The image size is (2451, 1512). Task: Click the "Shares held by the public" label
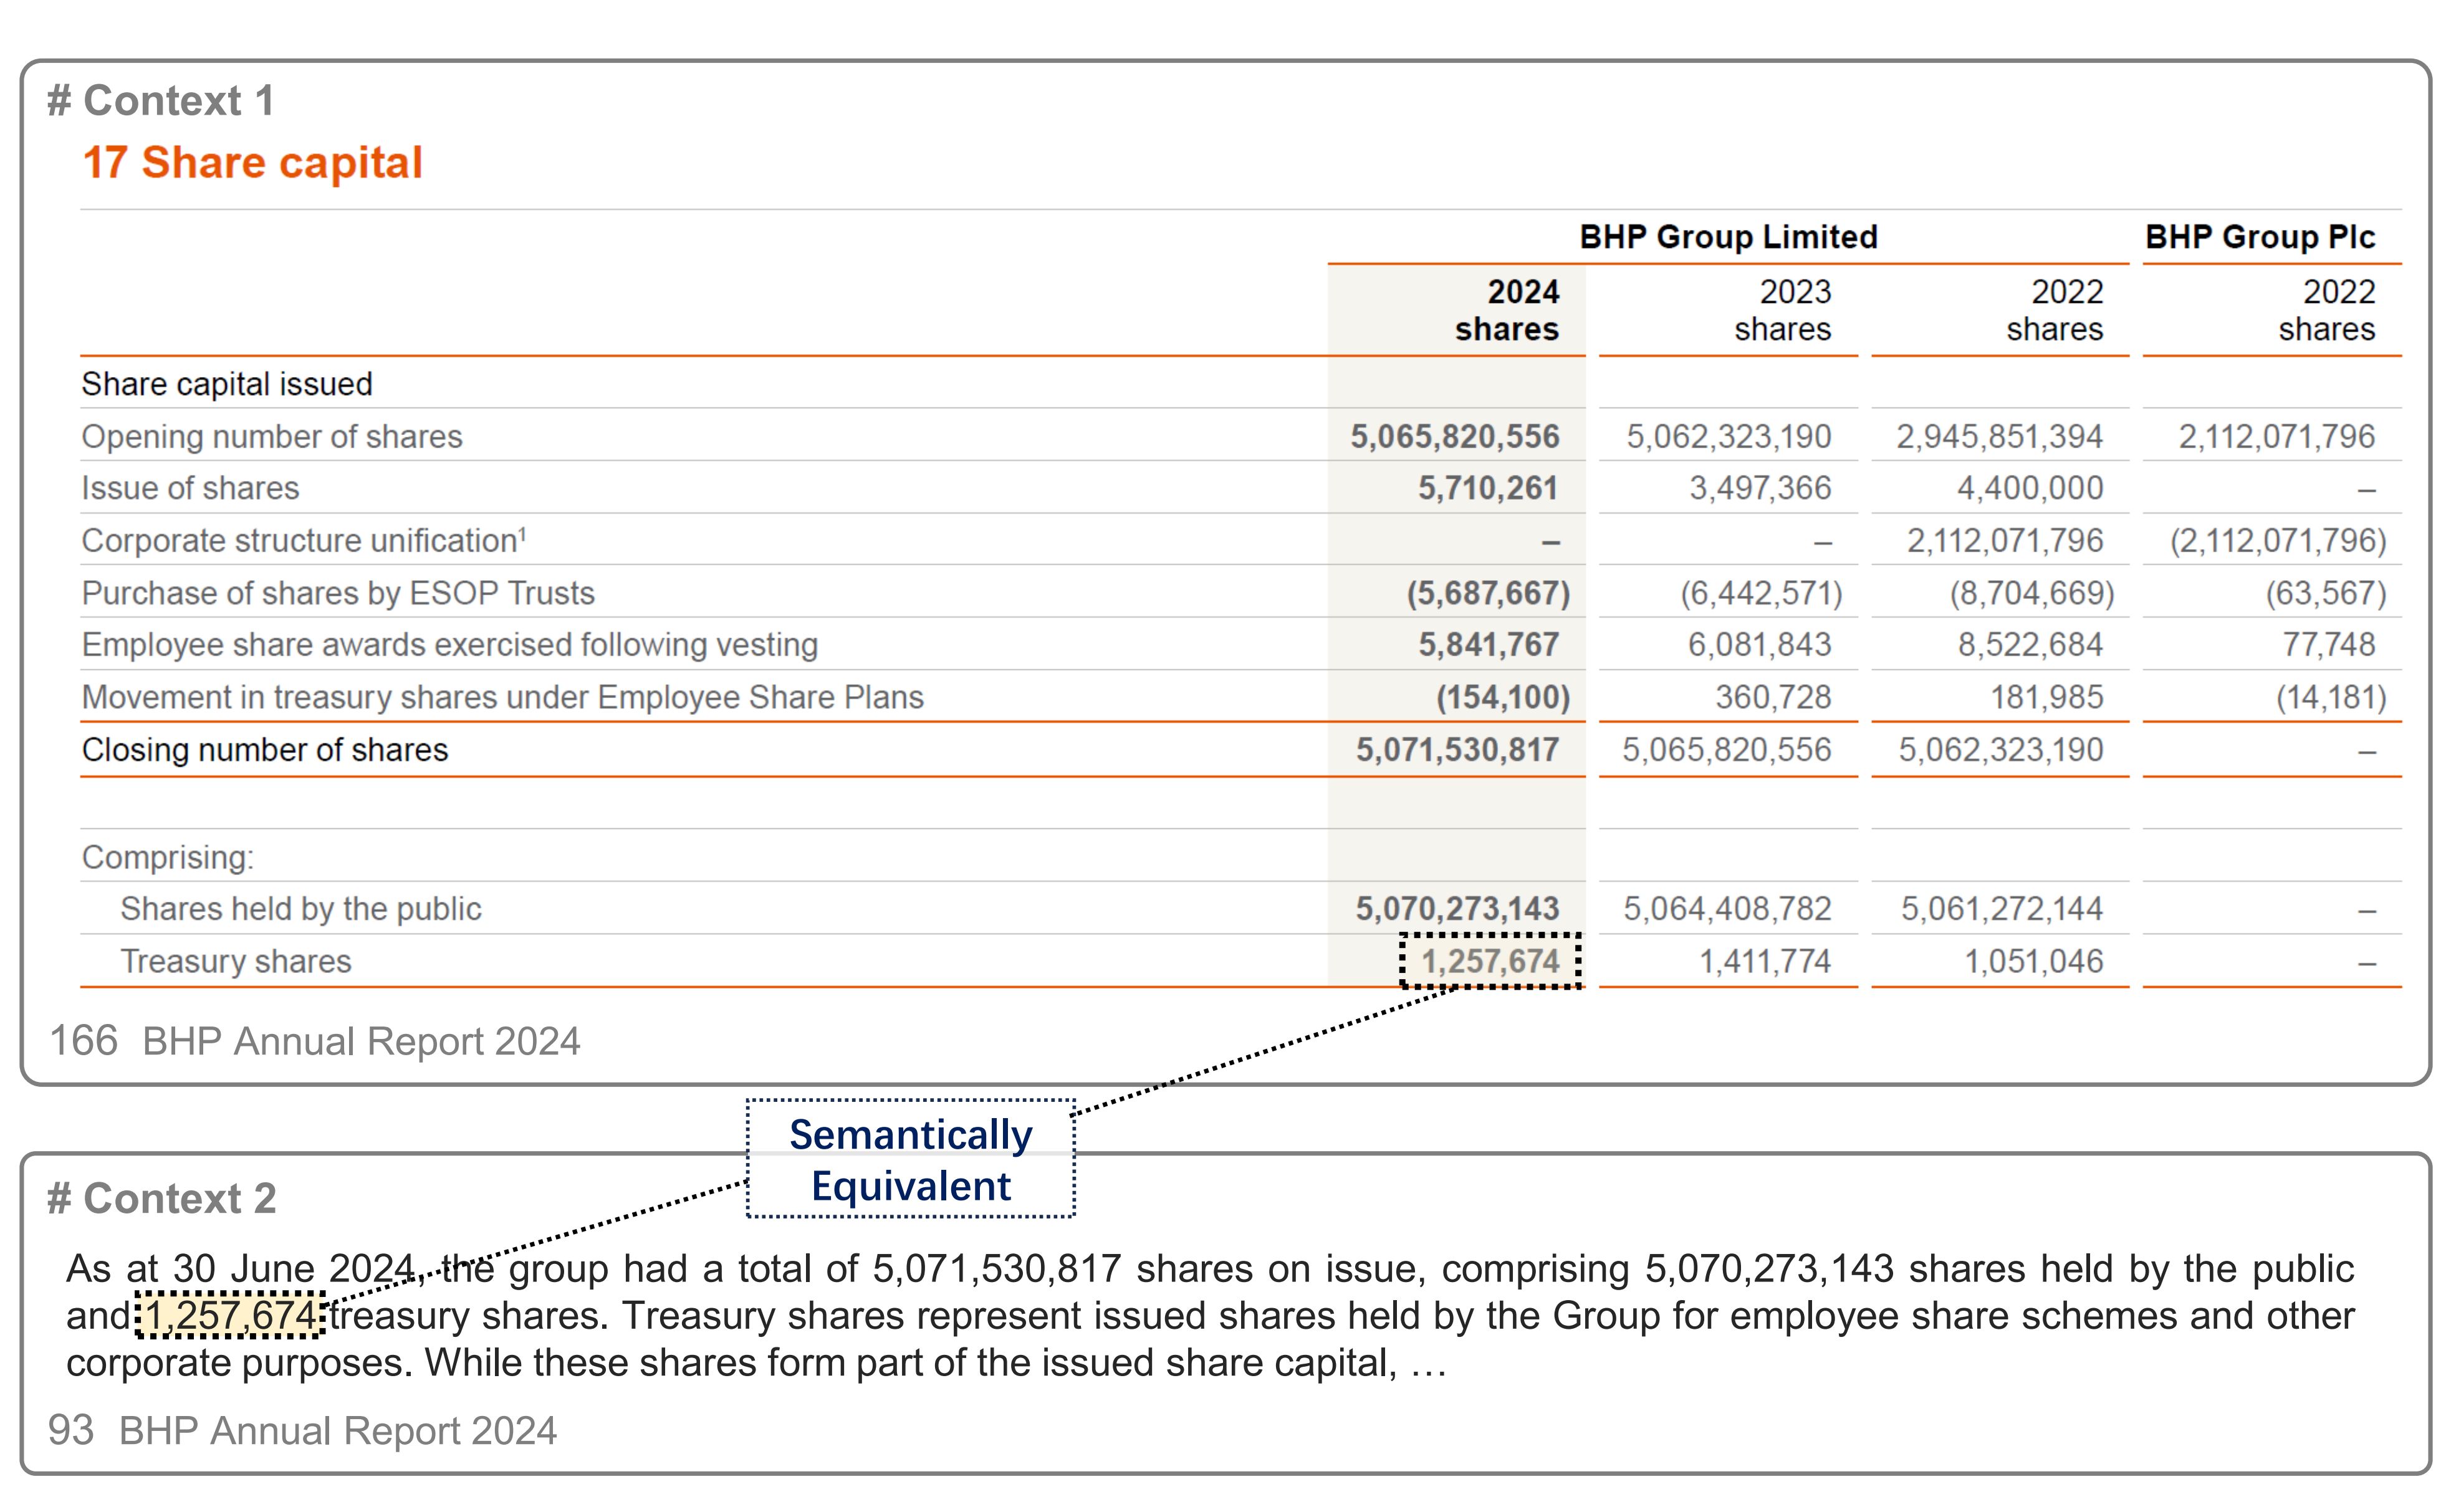pyautogui.click(x=300, y=909)
